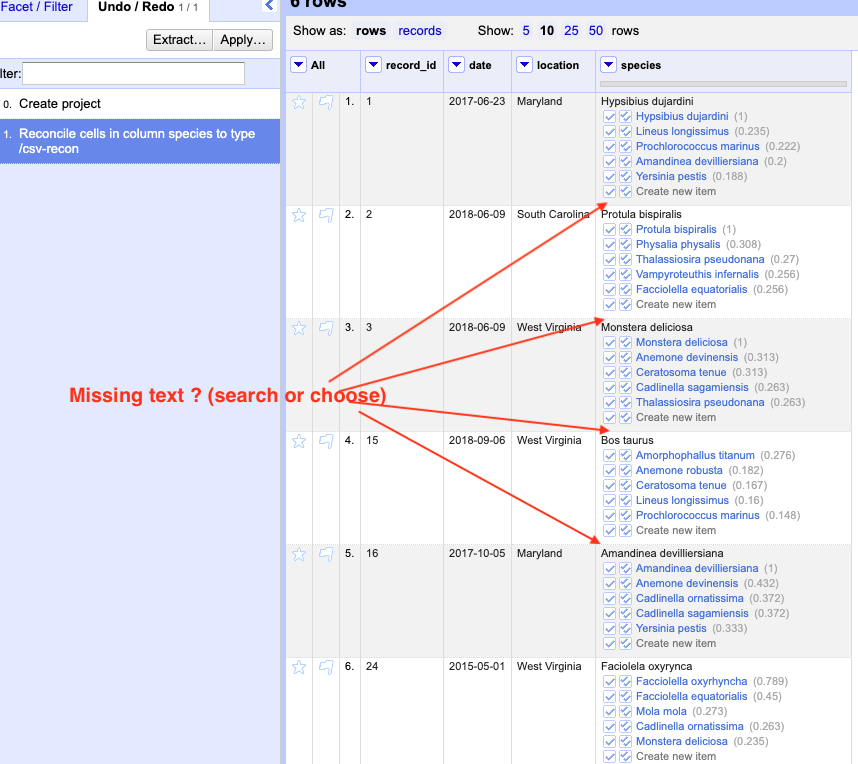
Task: Match this cell to Anemone devinensis (0.313)
Action: (610, 357)
